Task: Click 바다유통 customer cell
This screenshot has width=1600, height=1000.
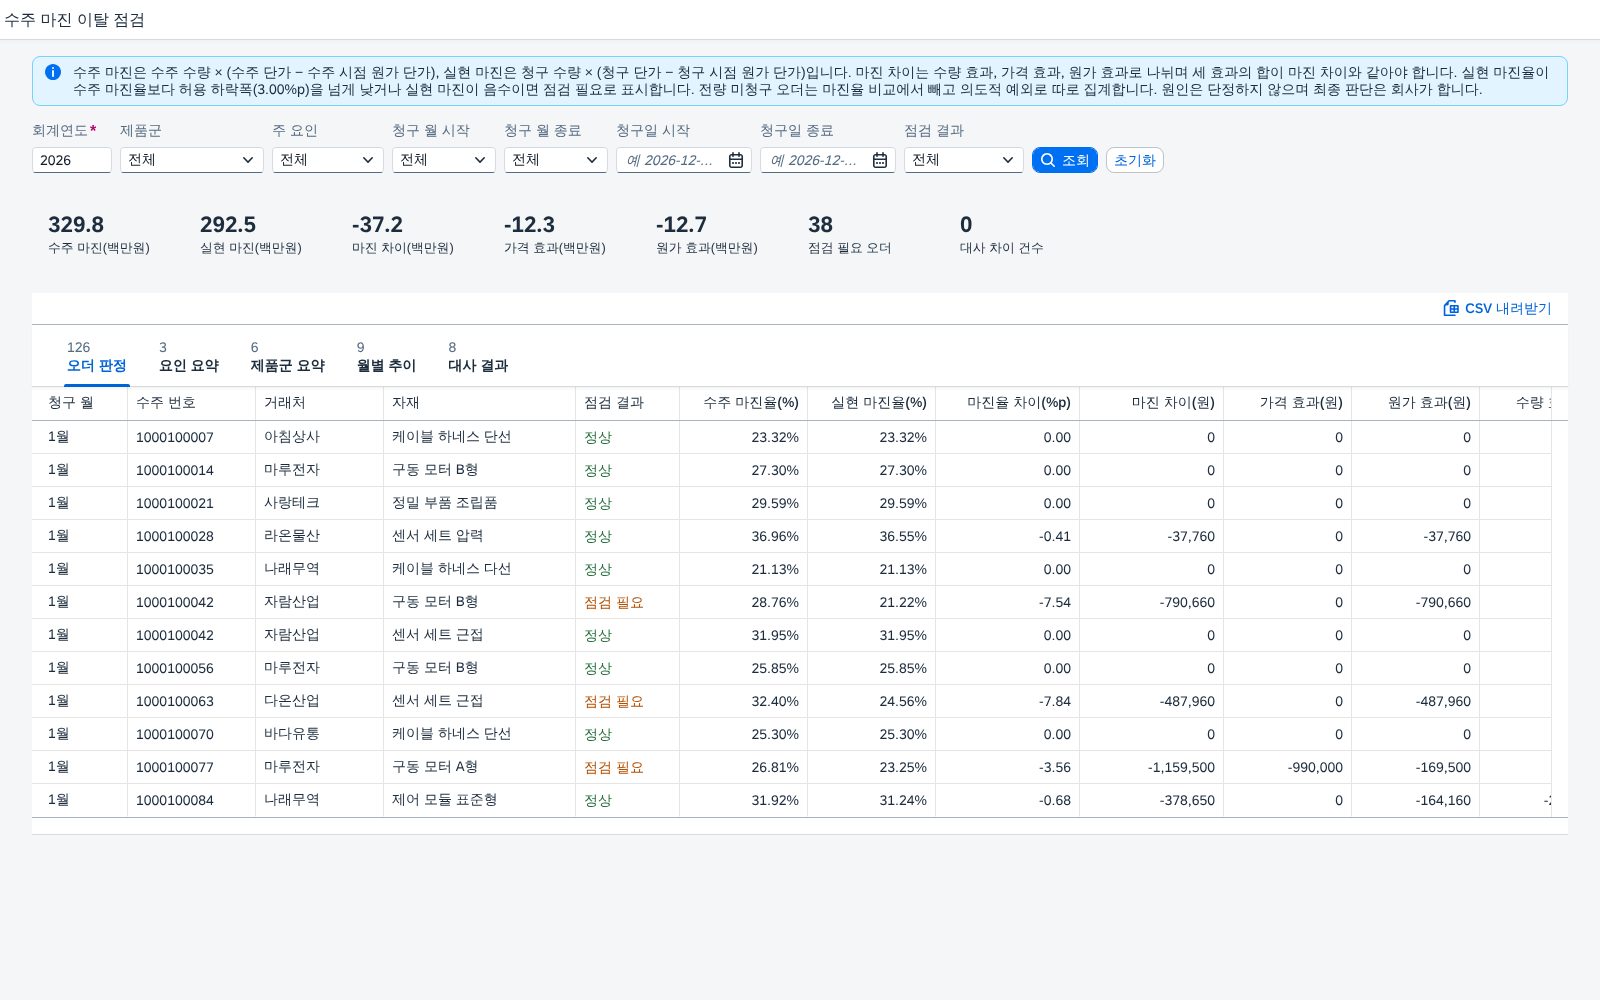Action: click(292, 734)
